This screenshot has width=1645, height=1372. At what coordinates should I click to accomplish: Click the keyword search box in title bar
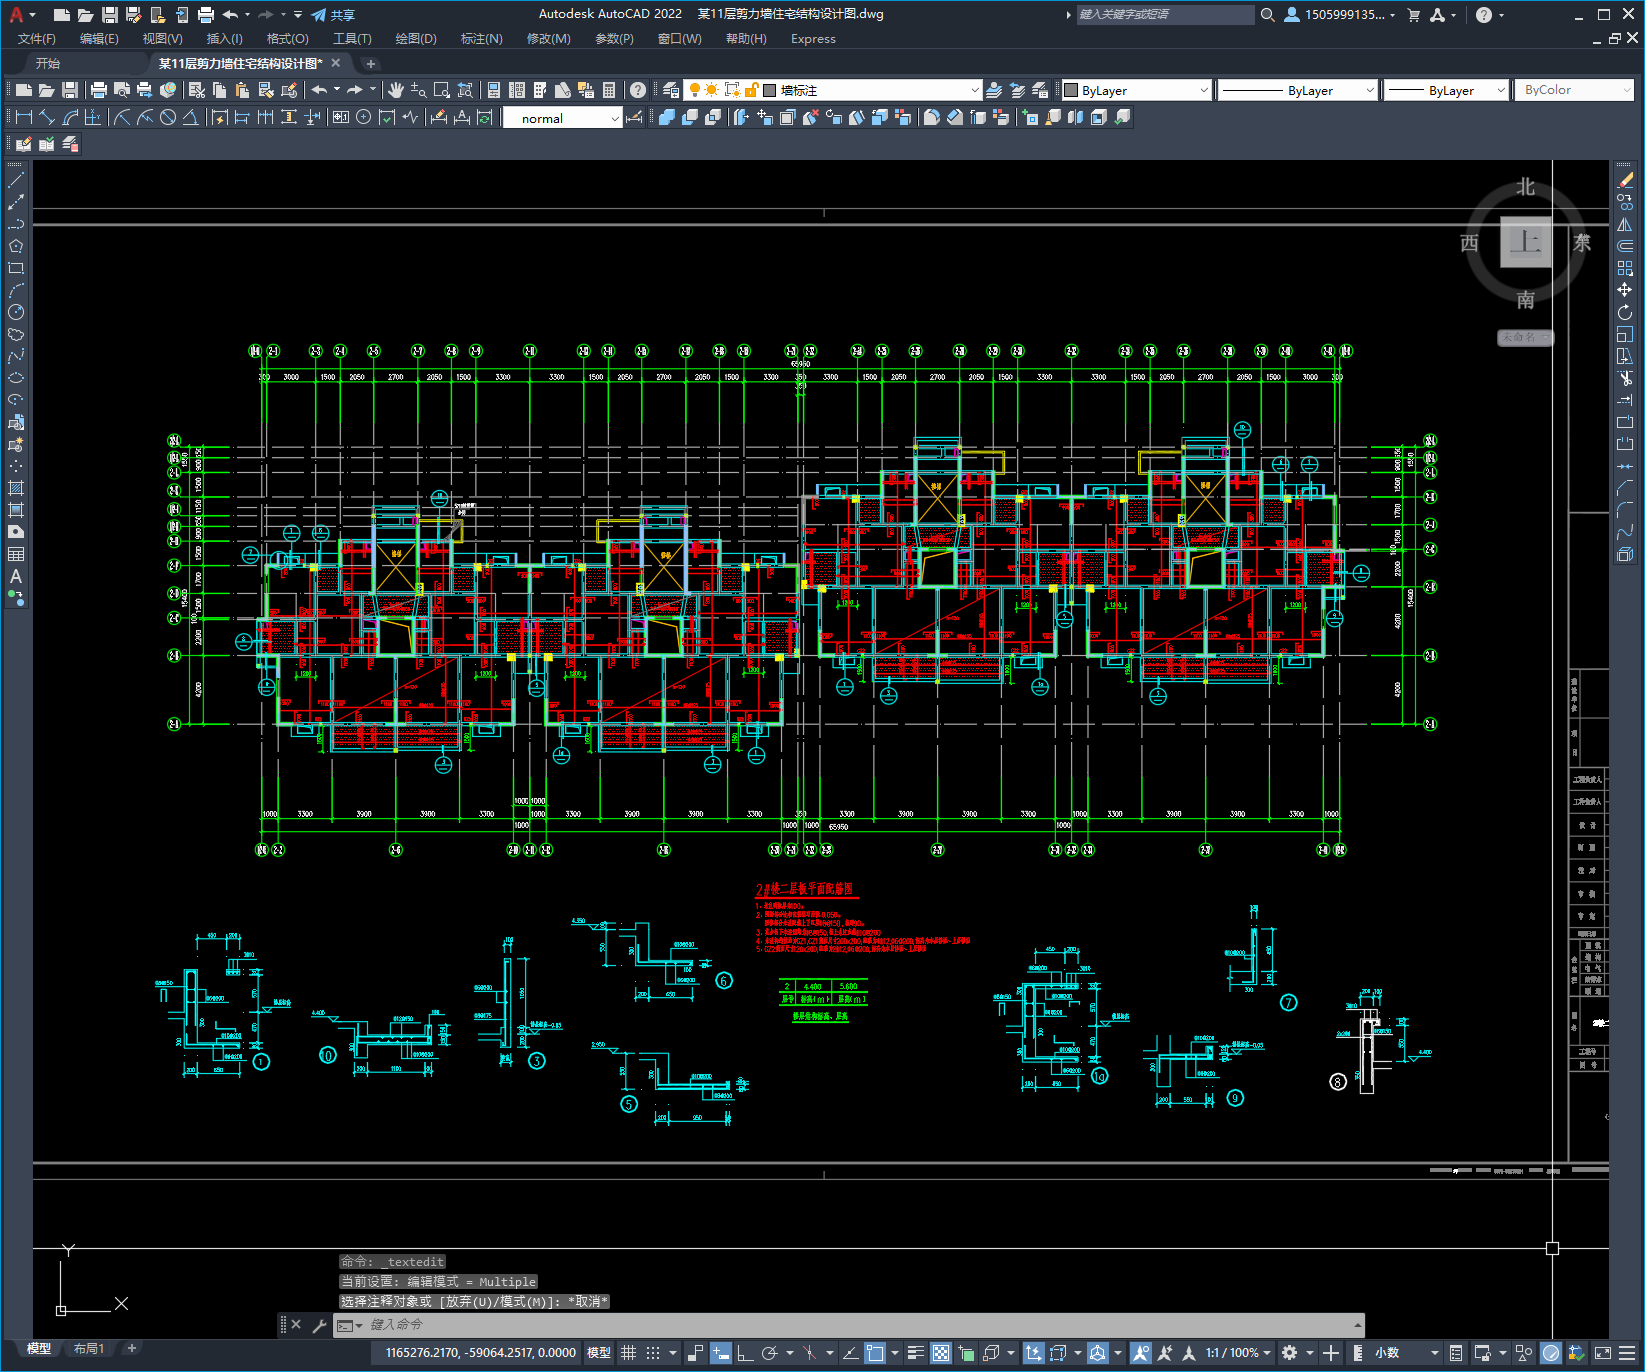(x=1165, y=15)
